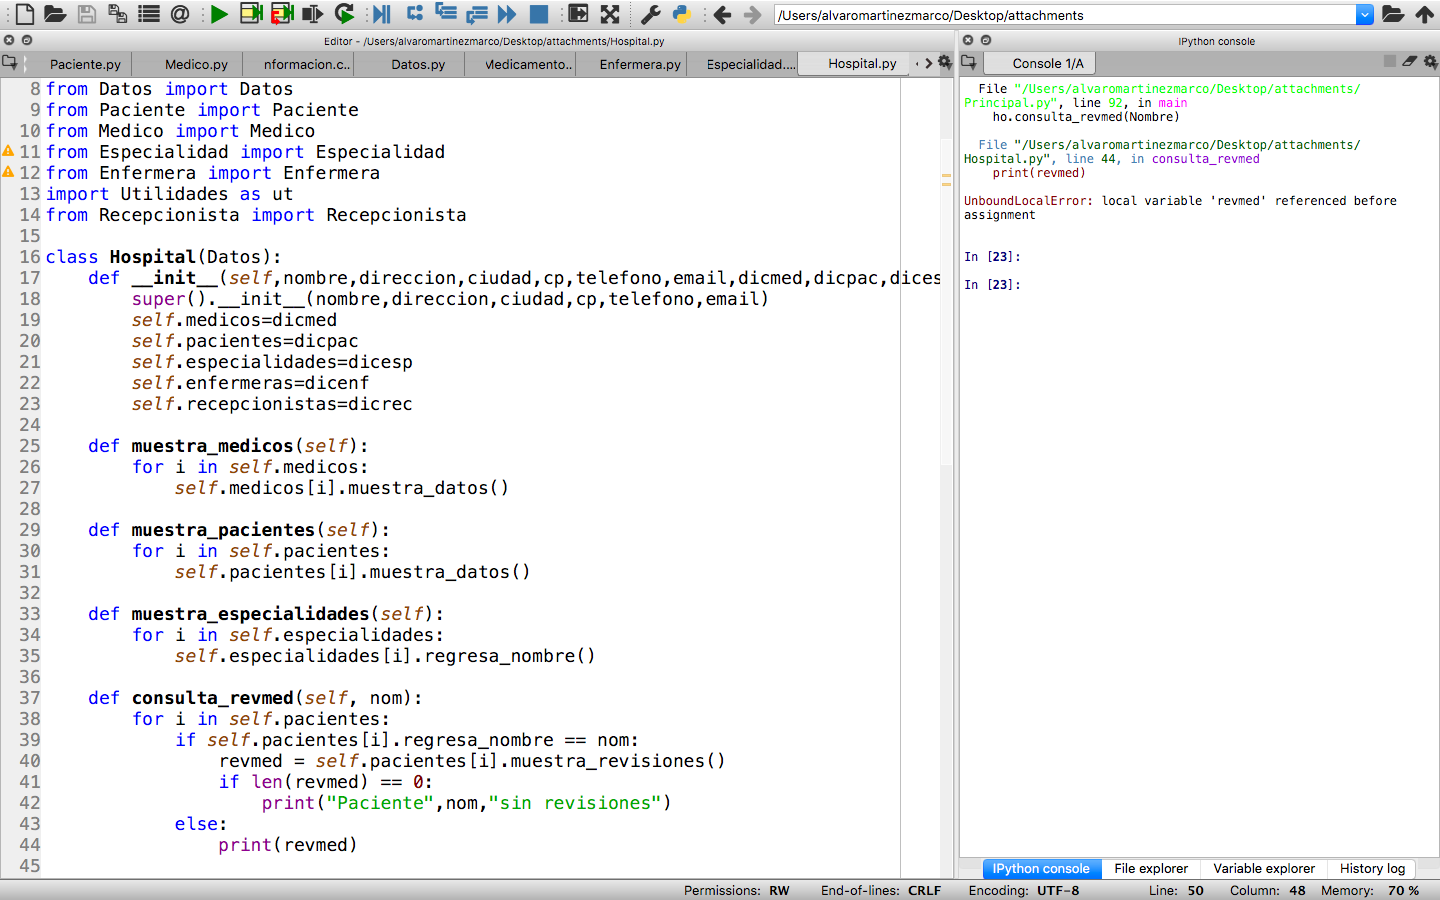The width and height of the screenshot is (1440, 900).
Task: Open the PYTHONPATH manager (Python icon)
Action: coord(681,14)
